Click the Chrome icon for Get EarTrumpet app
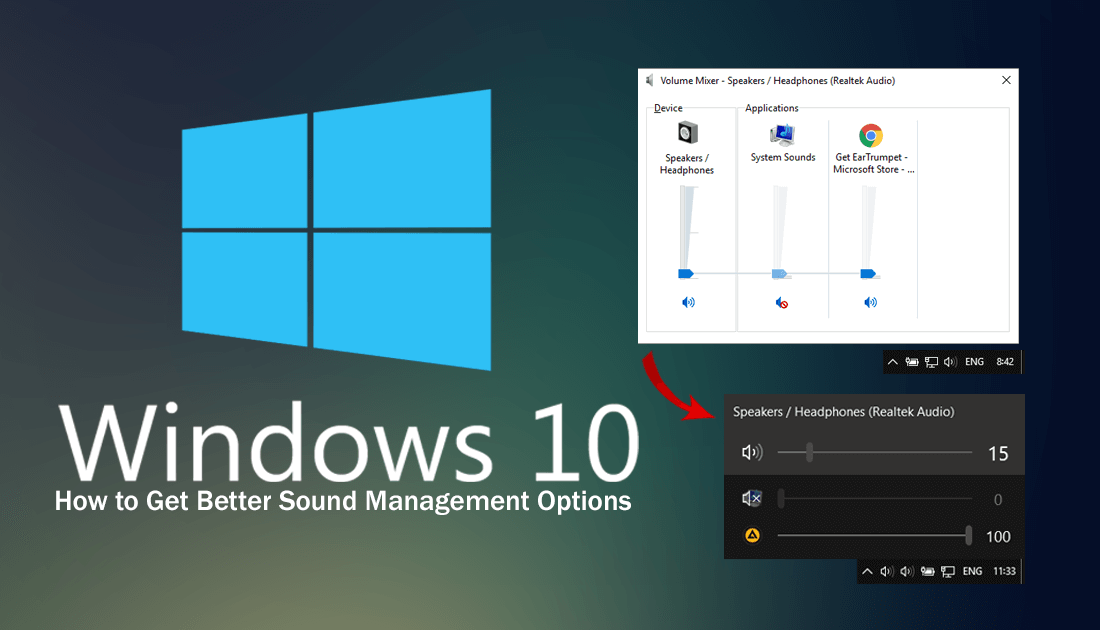 point(871,135)
